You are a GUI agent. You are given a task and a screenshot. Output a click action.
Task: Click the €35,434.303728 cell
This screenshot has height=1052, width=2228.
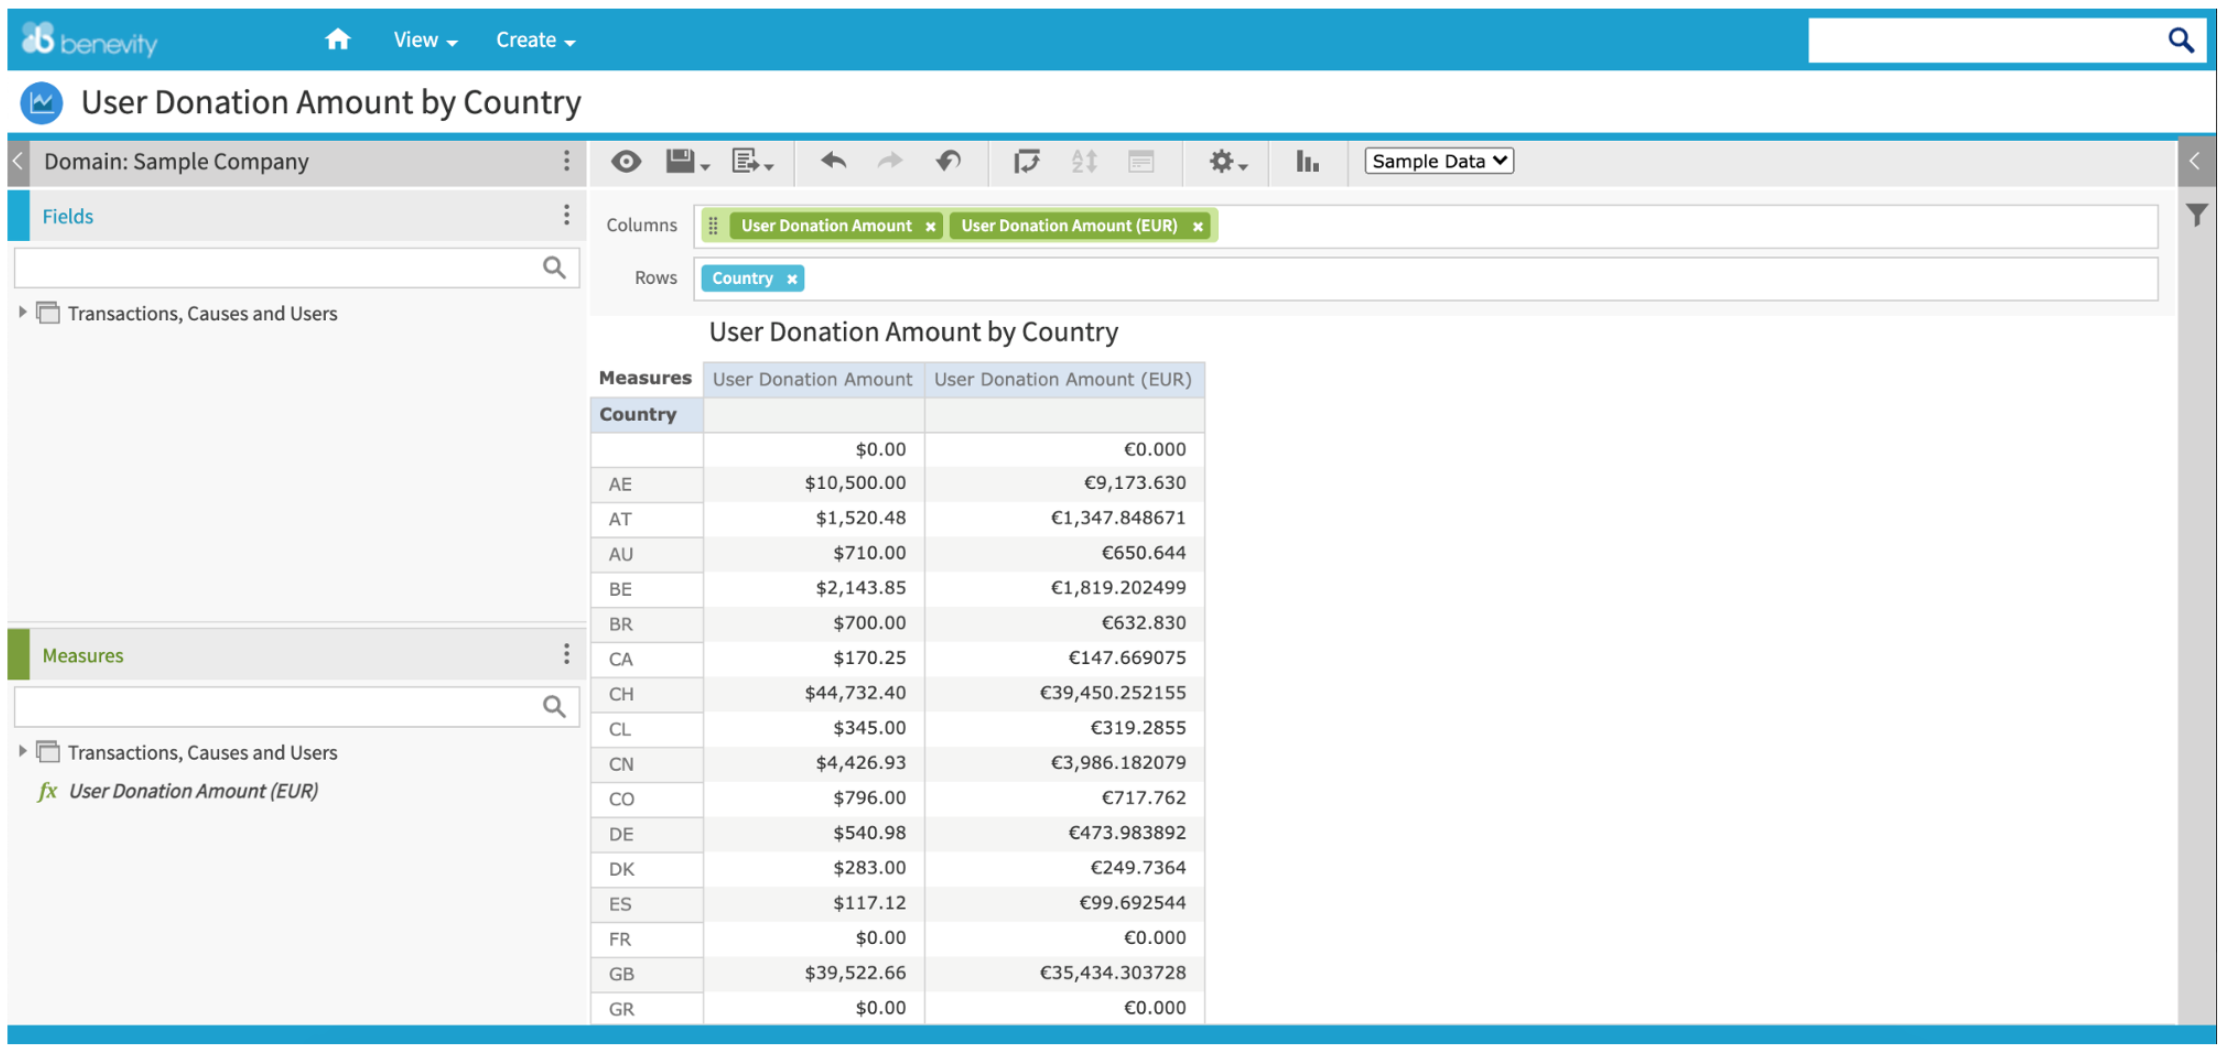[1064, 973]
